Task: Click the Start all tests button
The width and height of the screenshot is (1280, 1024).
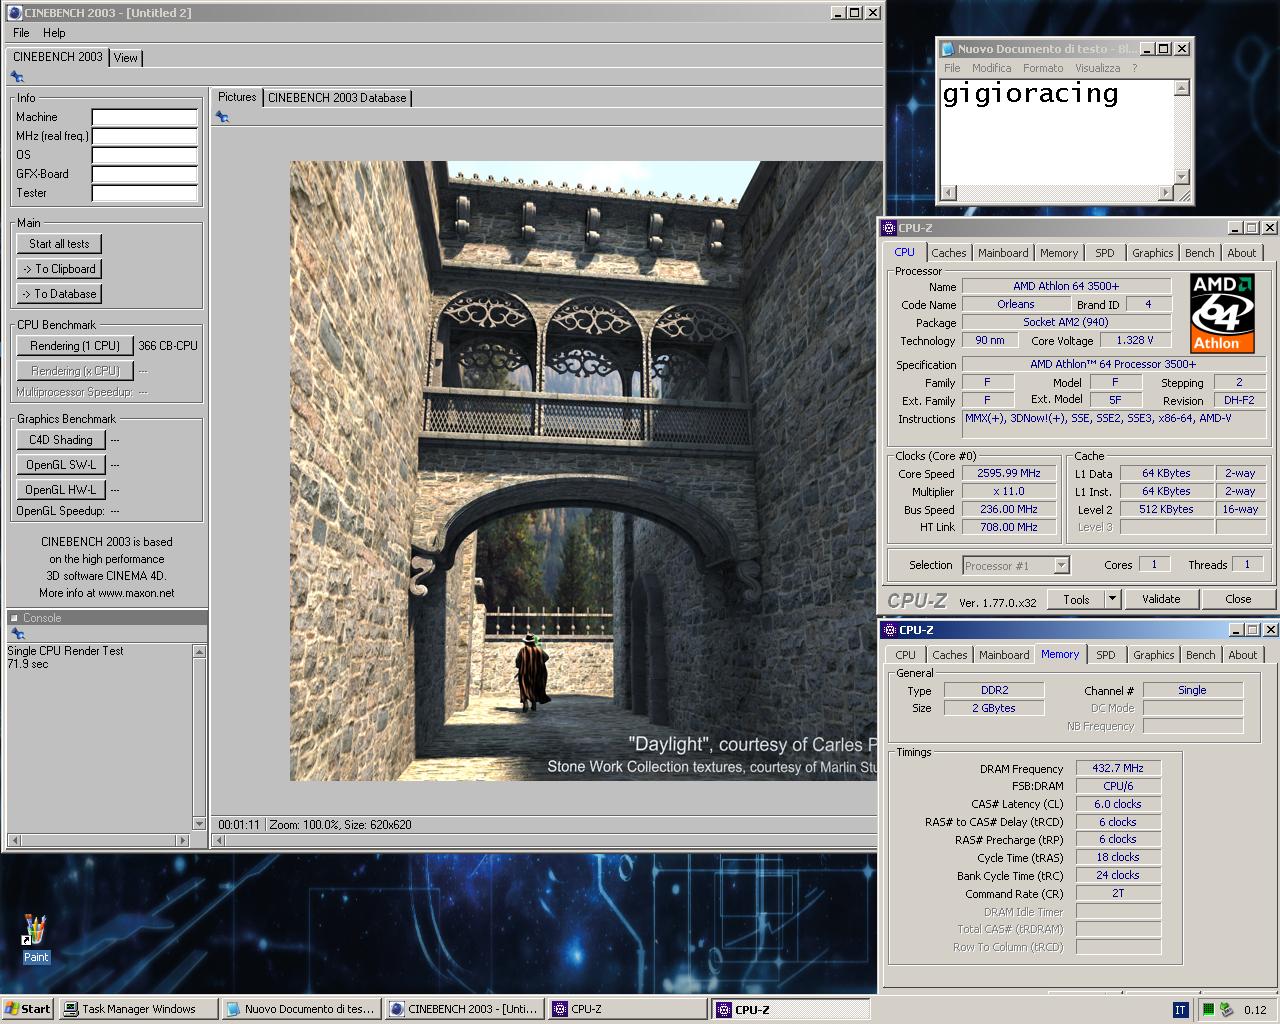Action: (x=59, y=244)
